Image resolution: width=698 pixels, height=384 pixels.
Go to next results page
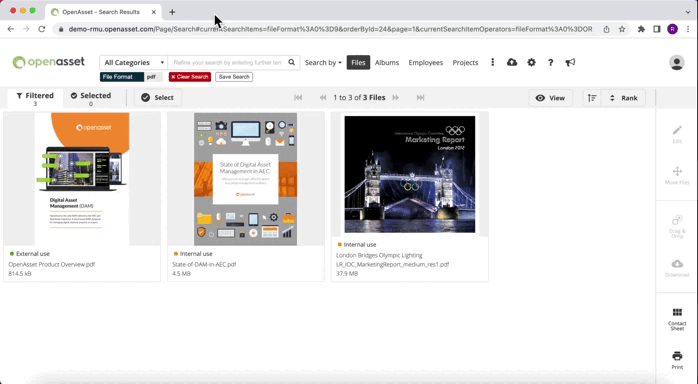pos(396,97)
